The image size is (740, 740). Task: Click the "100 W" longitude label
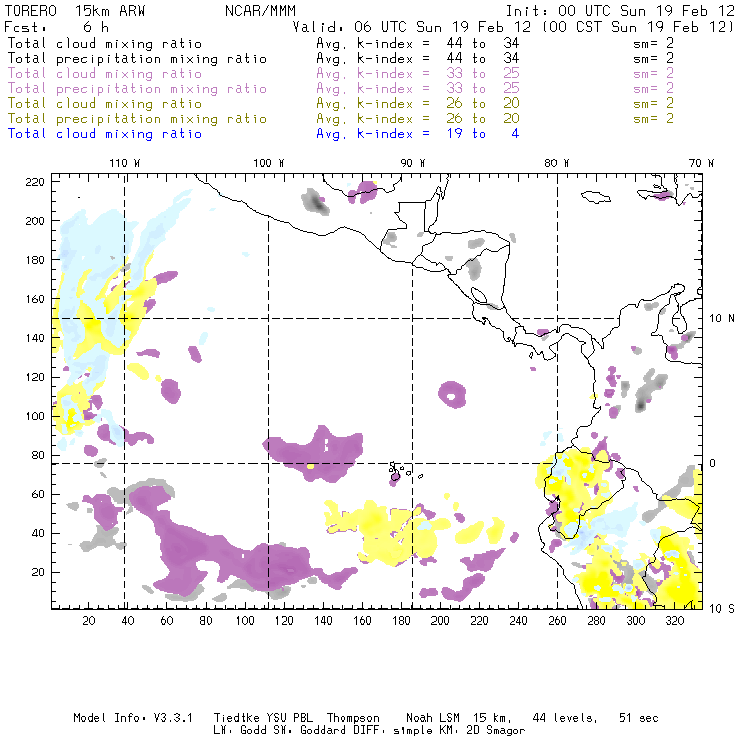point(269,163)
